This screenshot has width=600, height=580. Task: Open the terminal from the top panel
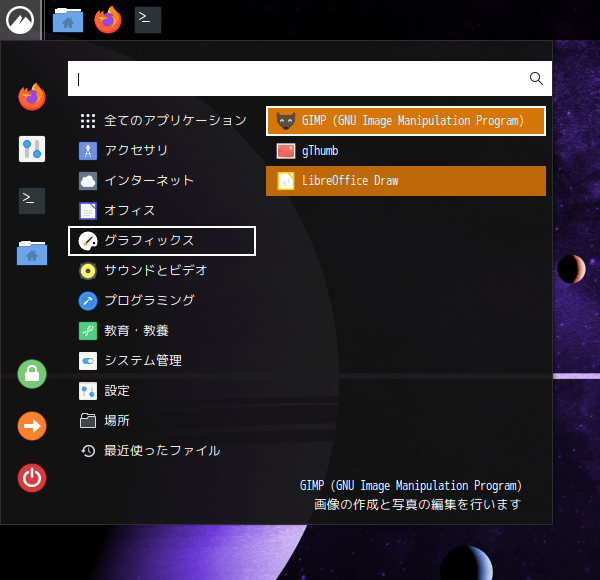[x=148, y=20]
